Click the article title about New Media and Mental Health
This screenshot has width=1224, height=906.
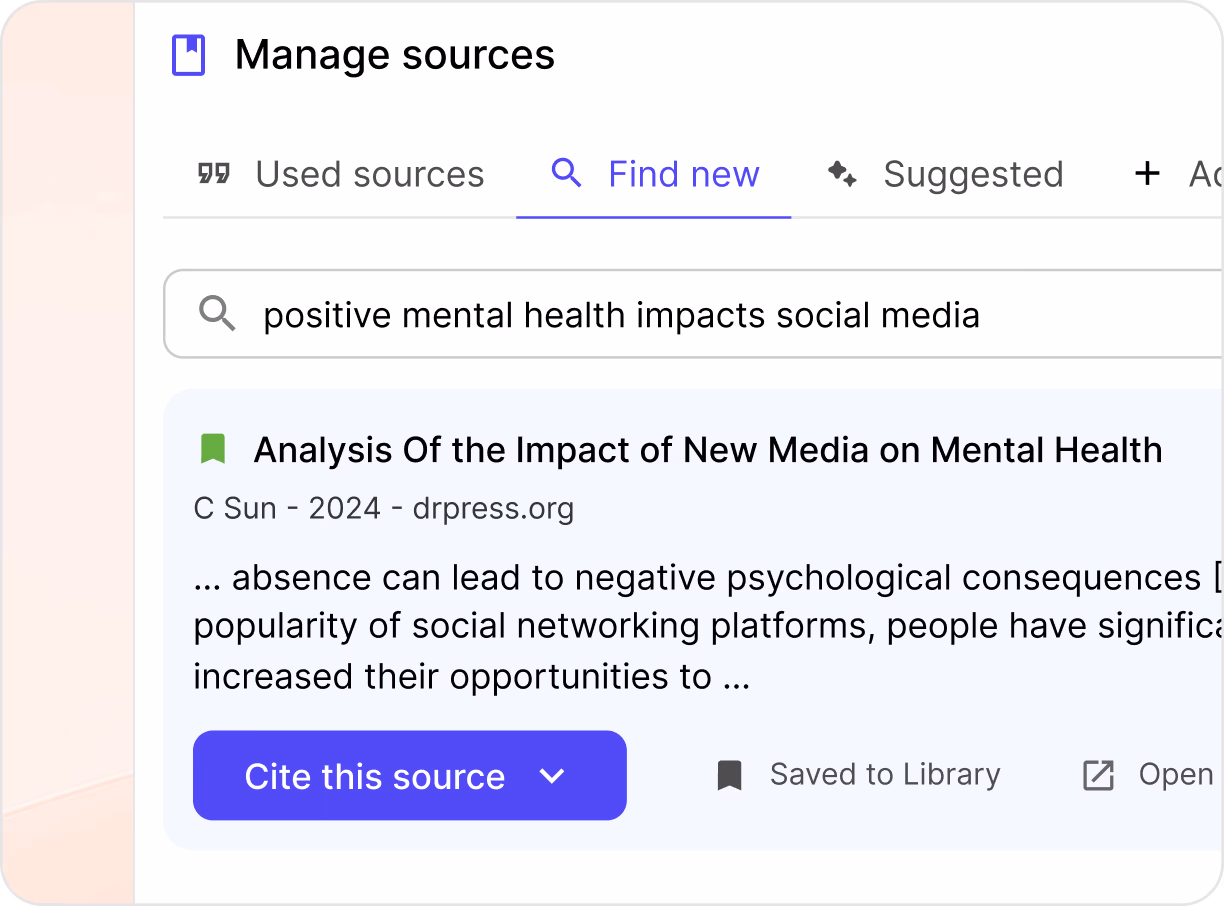pos(708,450)
